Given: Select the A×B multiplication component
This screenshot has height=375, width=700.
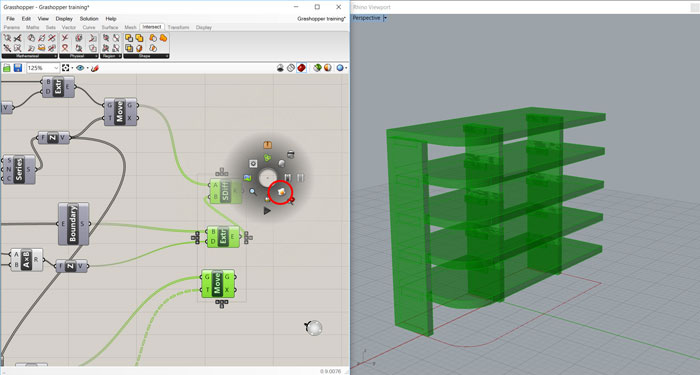Looking at the screenshot, I should pyautogui.click(x=26, y=260).
